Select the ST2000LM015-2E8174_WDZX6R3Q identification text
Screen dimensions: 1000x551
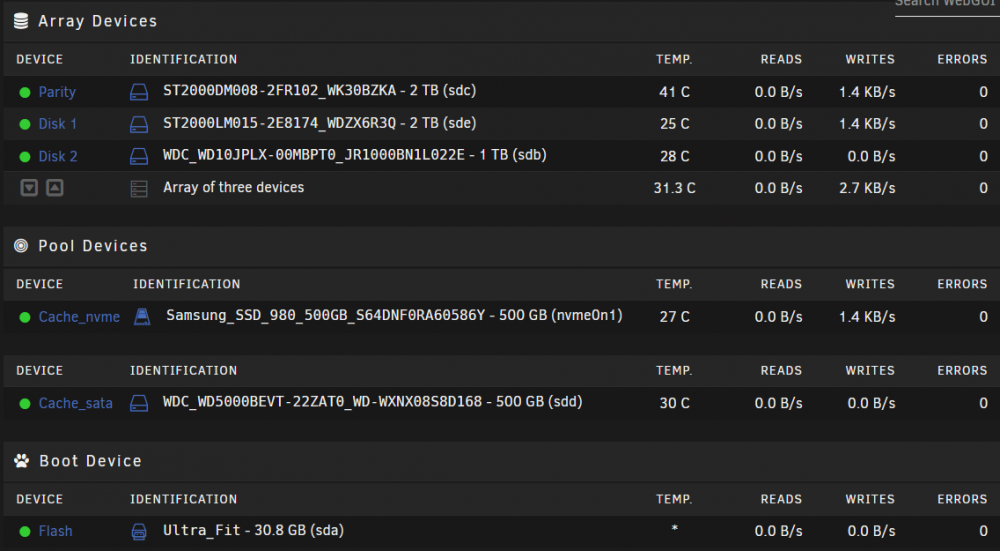point(279,123)
